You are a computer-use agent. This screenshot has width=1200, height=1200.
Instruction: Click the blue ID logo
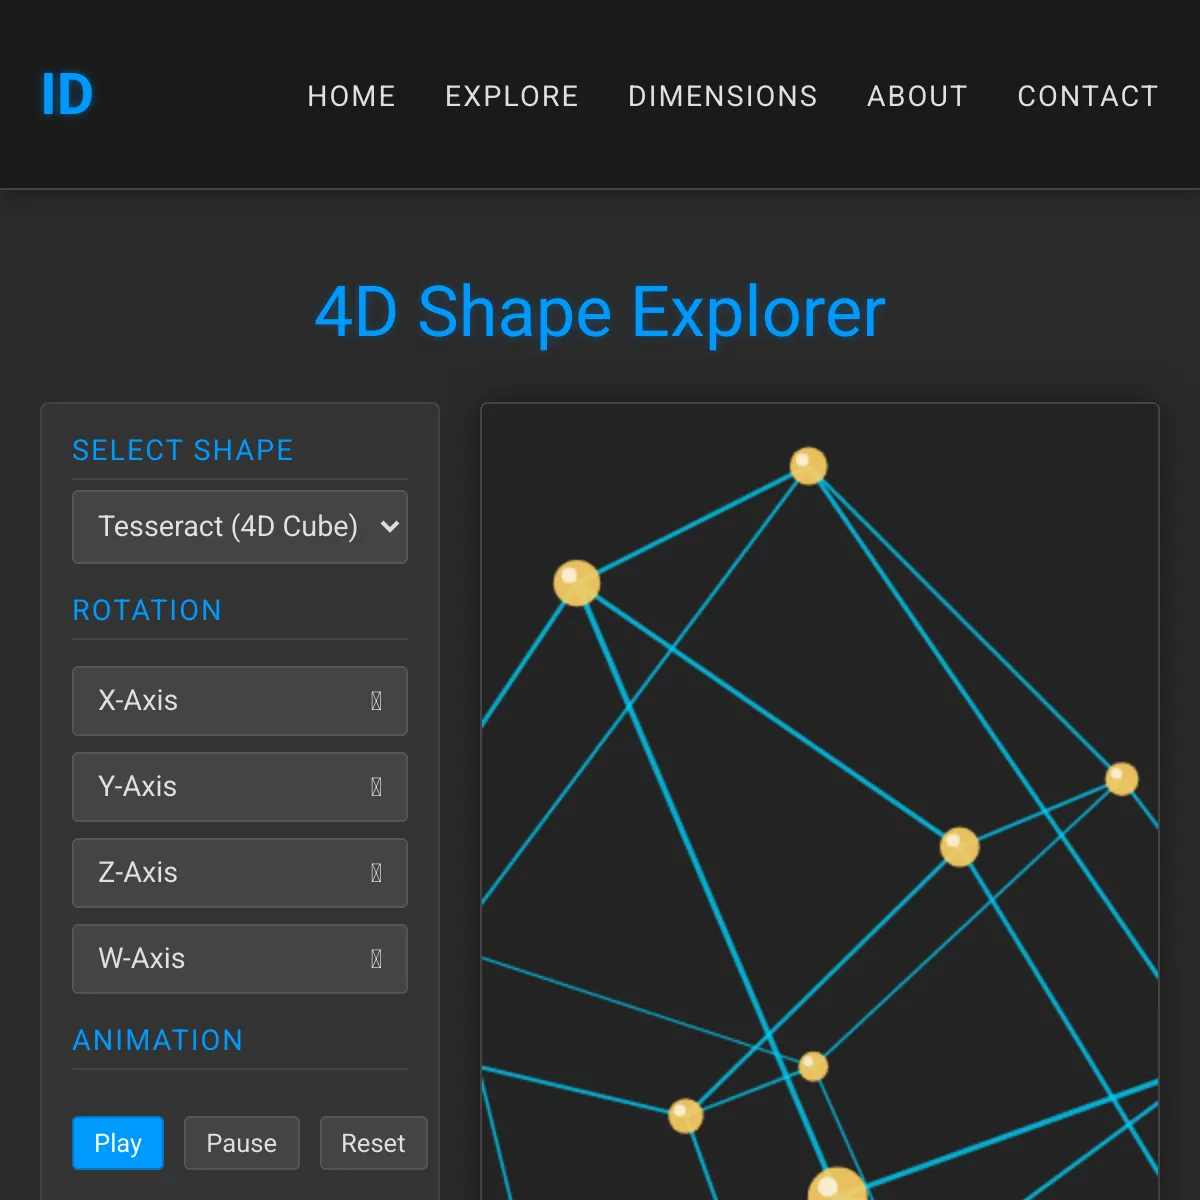[x=67, y=95]
